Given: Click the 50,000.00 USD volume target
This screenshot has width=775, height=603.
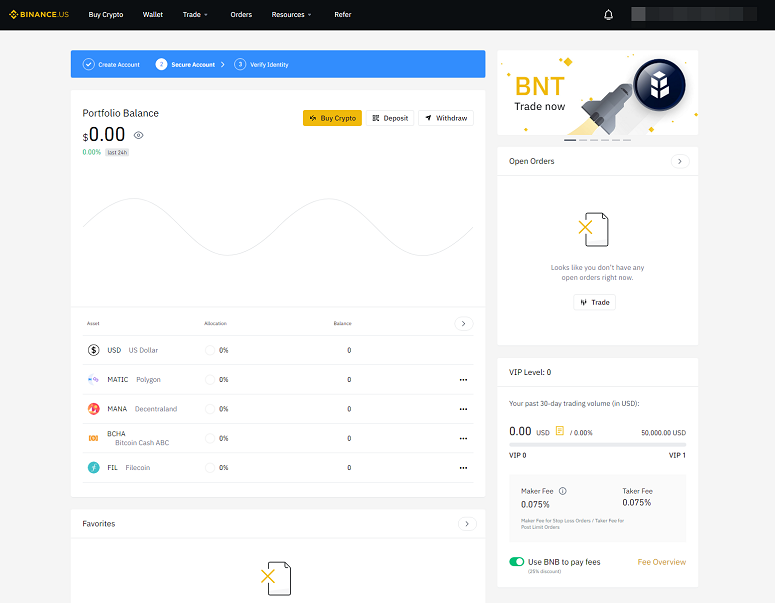Looking at the screenshot, I should tap(663, 432).
